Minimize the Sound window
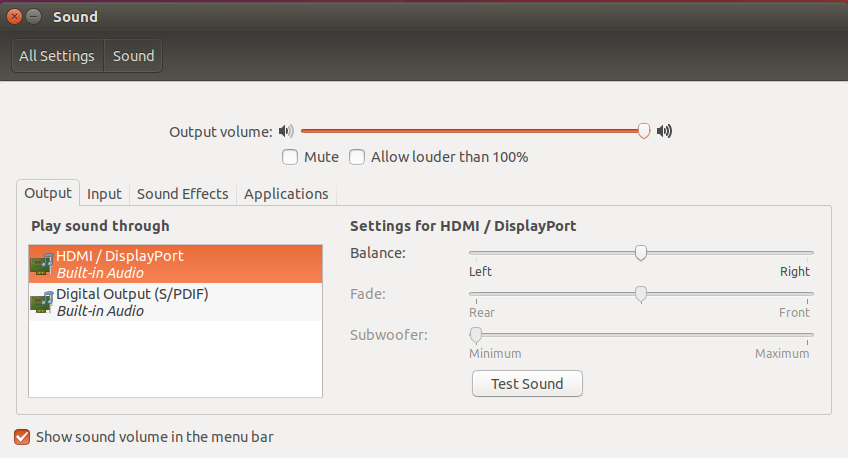Screen dimensions: 848x458 [34, 17]
